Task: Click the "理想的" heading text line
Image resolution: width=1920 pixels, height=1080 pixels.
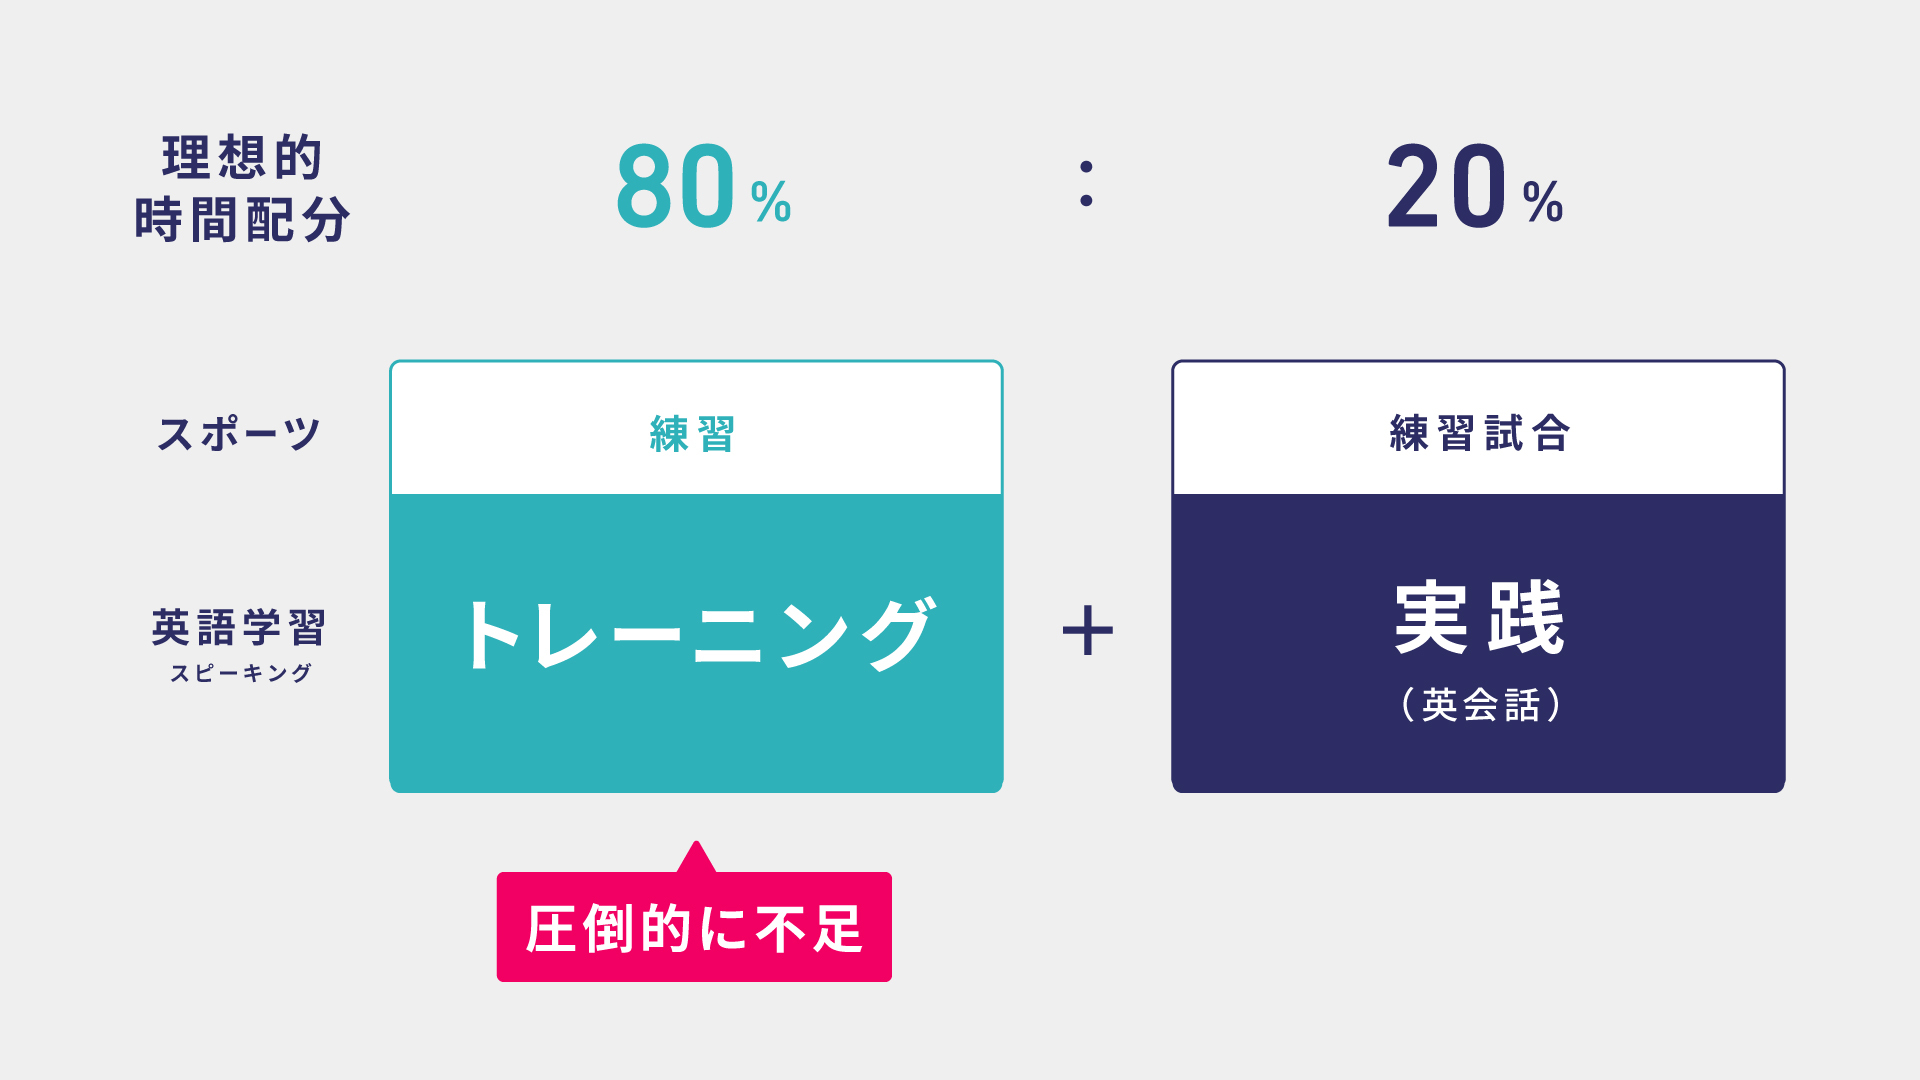Action: (242, 158)
